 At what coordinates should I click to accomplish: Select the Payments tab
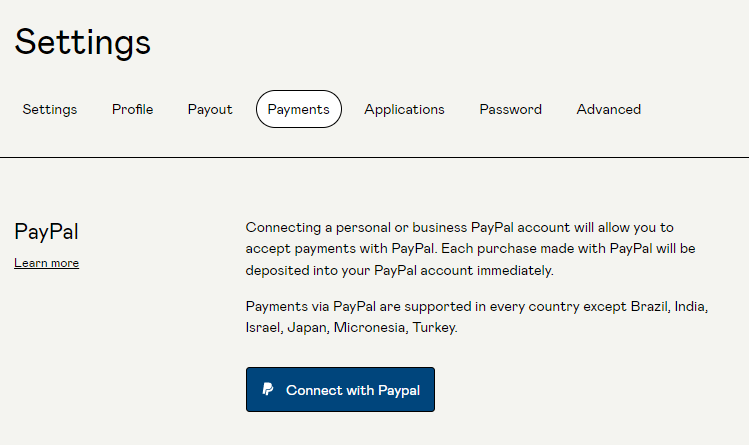coord(298,109)
